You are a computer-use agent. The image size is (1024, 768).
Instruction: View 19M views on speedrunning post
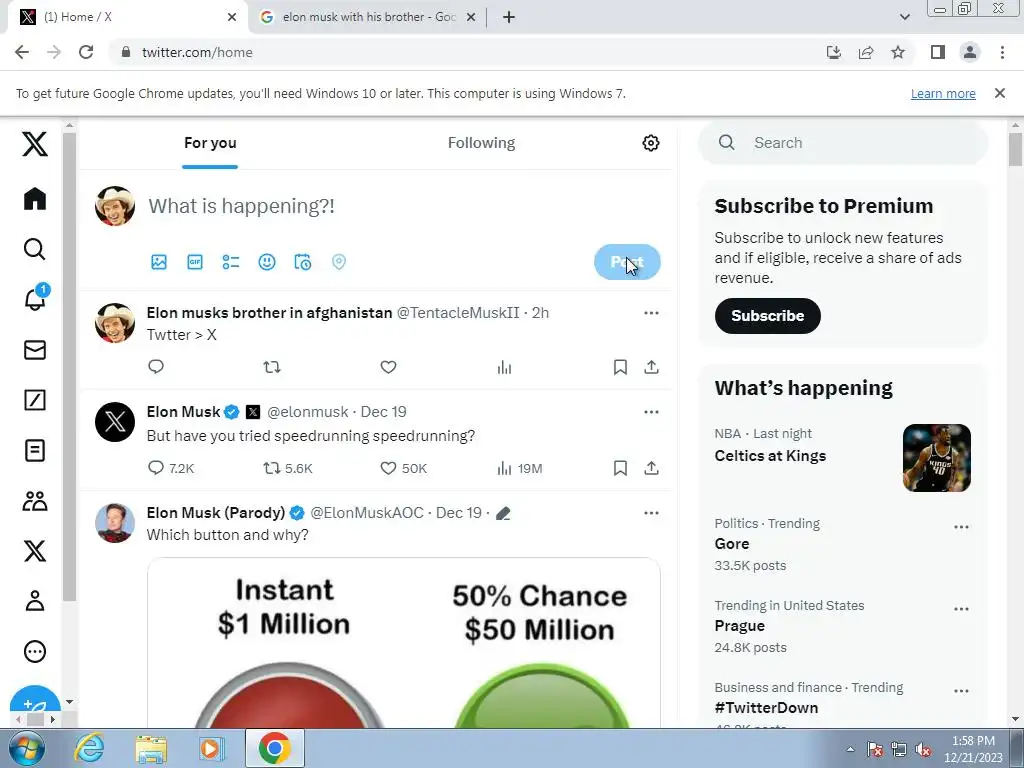coord(520,468)
